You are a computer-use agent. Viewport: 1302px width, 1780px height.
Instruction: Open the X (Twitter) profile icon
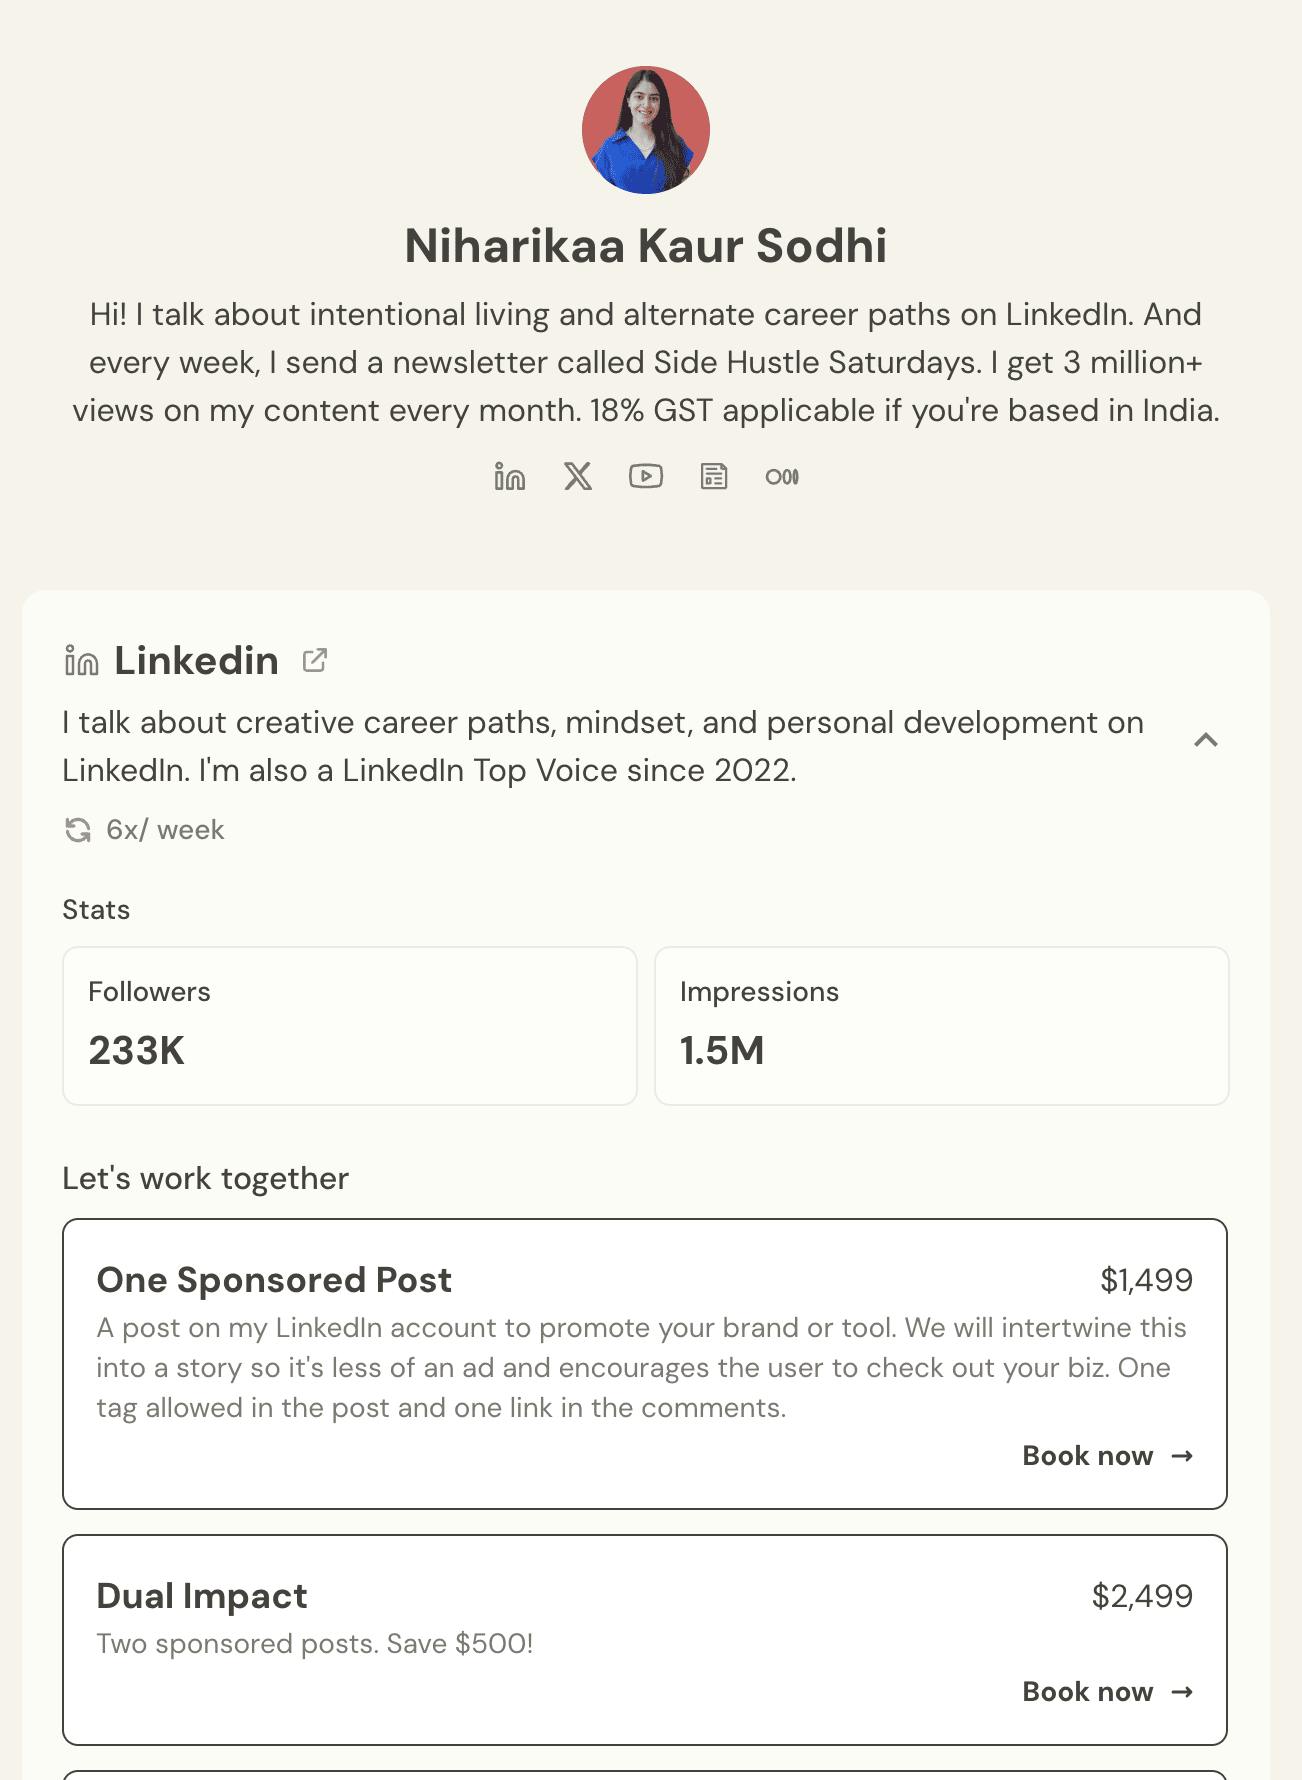[578, 476]
